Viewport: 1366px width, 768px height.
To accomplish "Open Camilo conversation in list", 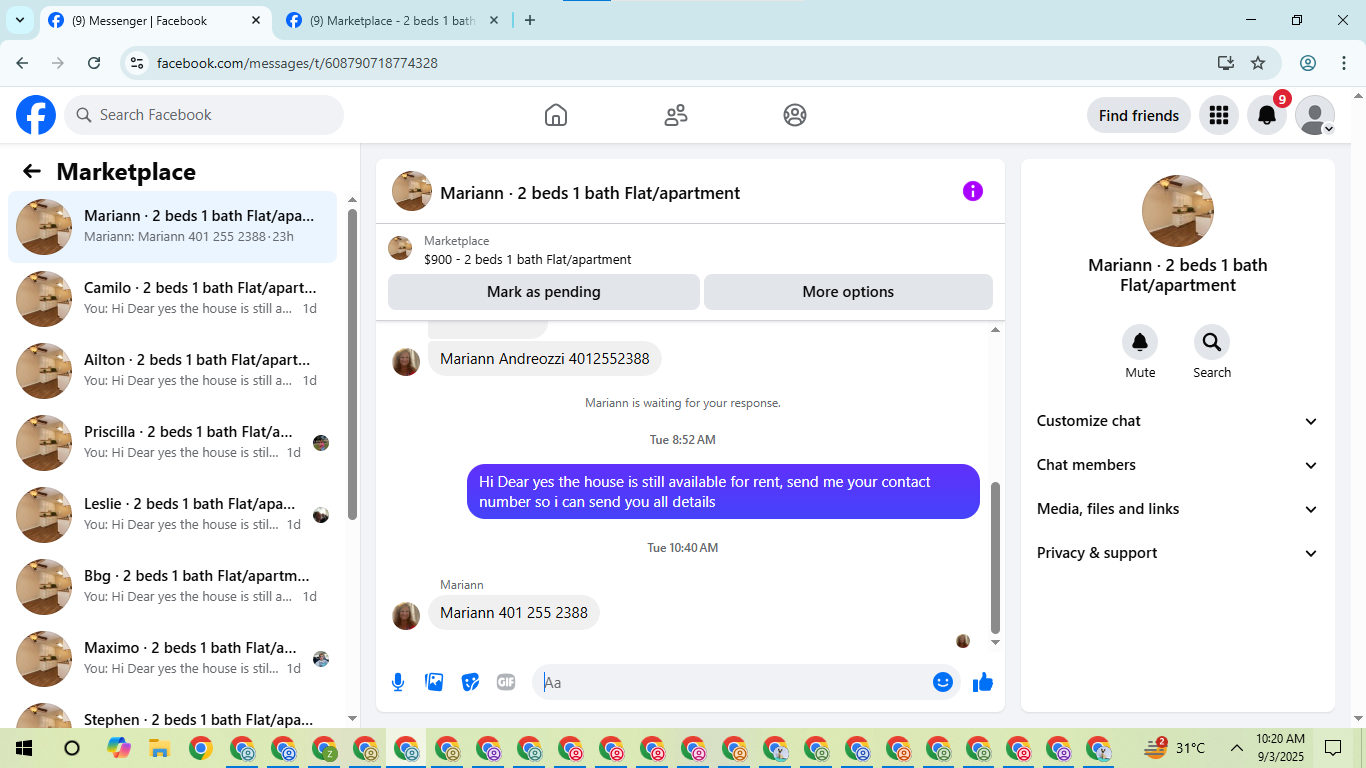I will pyautogui.click(x=173, y=299).
